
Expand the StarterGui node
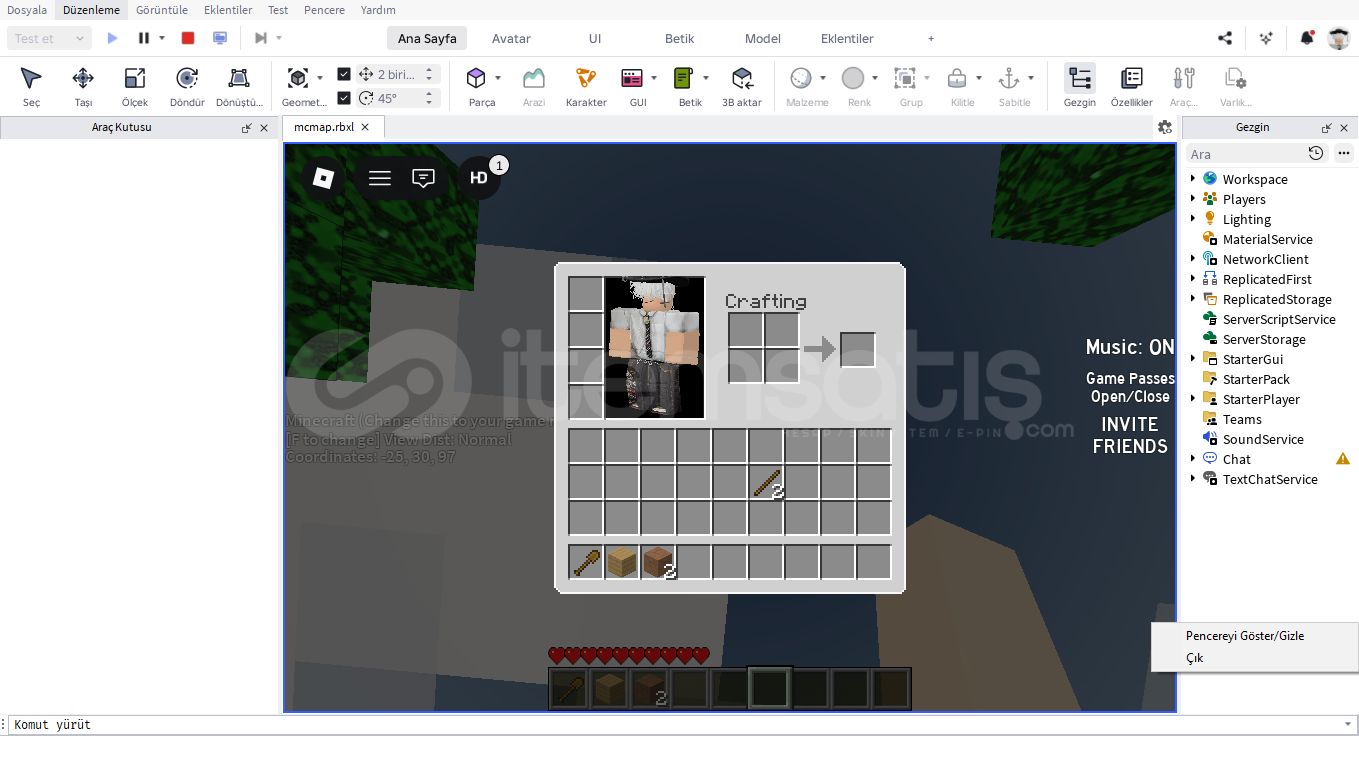pos(1193,359)
